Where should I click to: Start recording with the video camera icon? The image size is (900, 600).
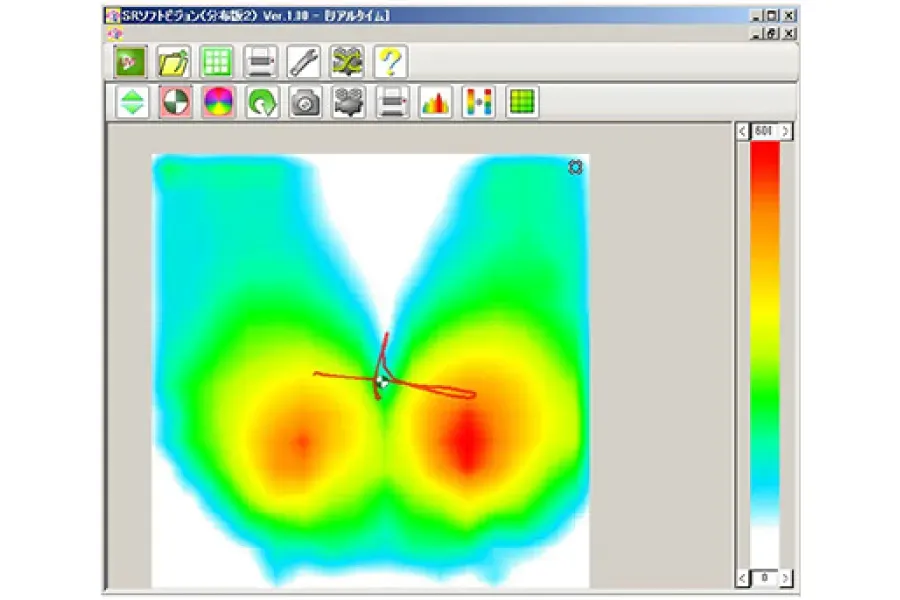[348, 102]
